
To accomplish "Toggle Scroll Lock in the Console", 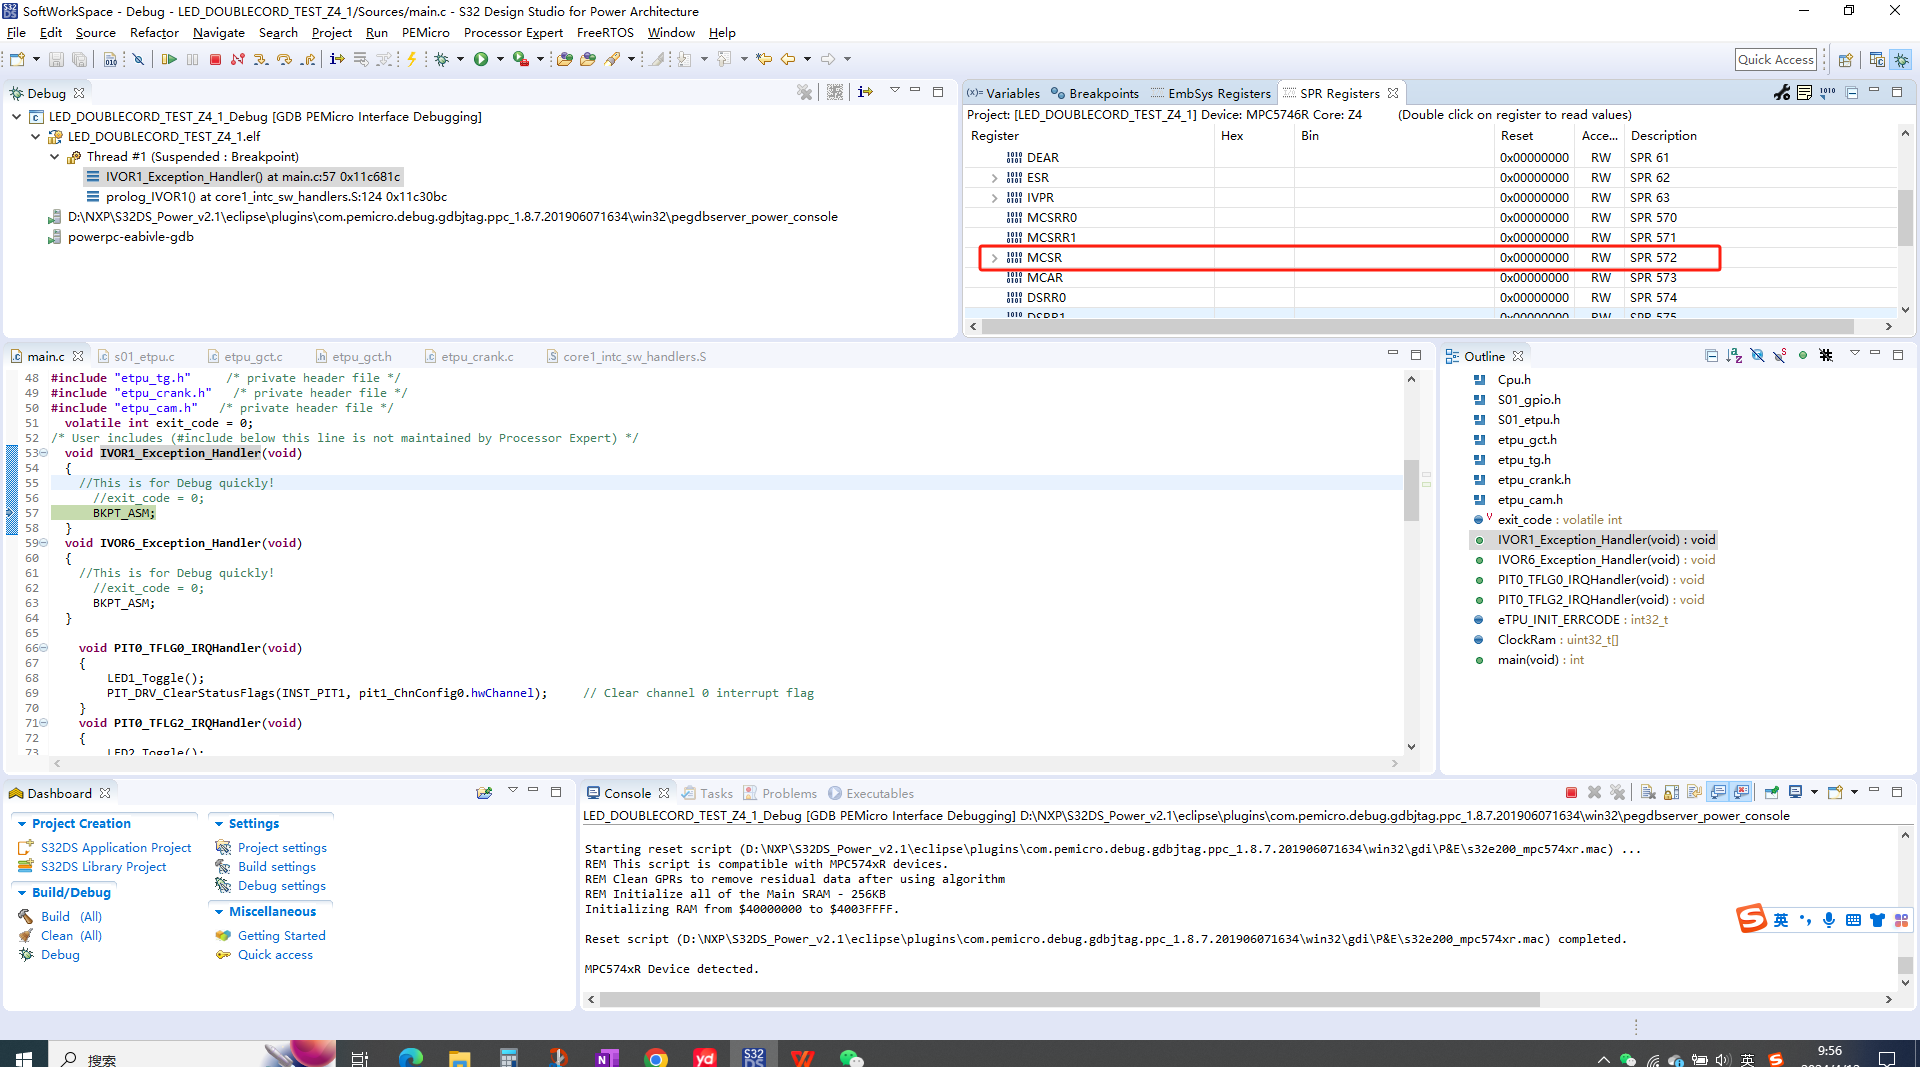I will [x=1672, y=792].
